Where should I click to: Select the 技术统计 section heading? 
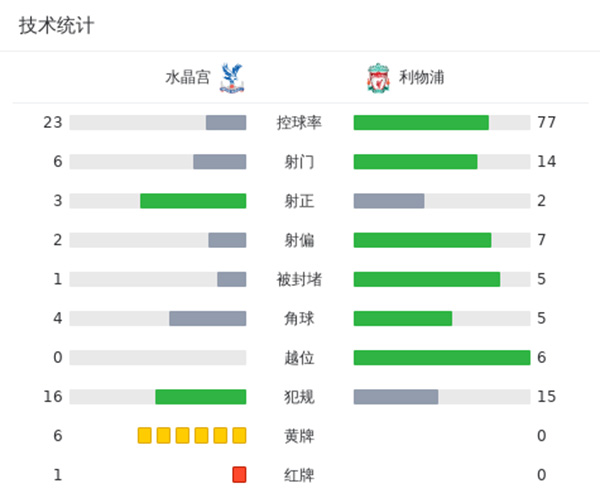(x=56, y=26)
